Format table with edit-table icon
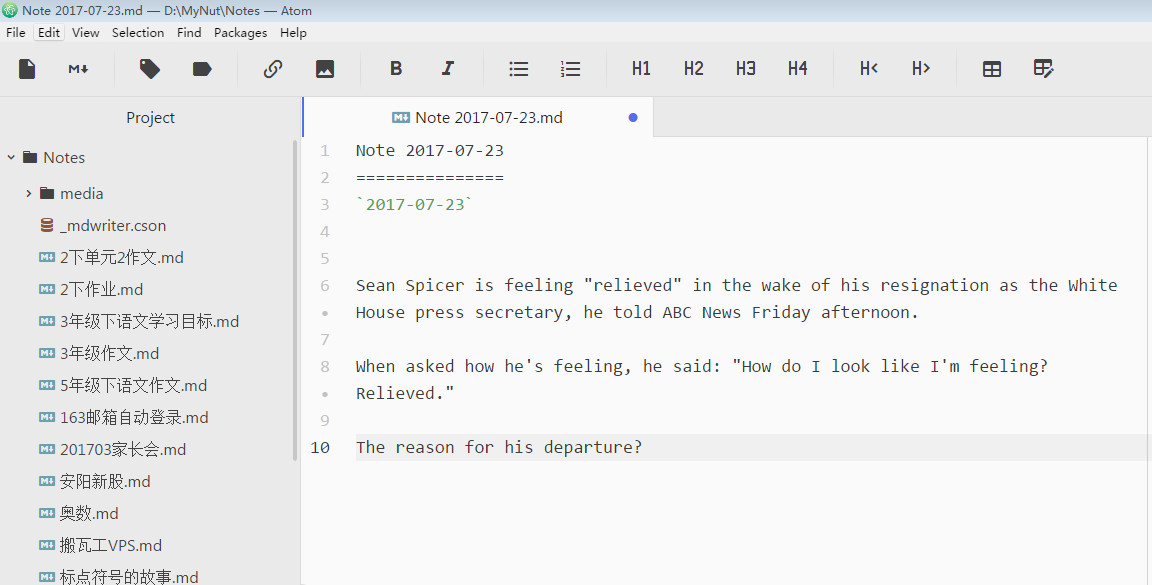This screenshot has width=1152, height=585. click(x=1043, y=68)
